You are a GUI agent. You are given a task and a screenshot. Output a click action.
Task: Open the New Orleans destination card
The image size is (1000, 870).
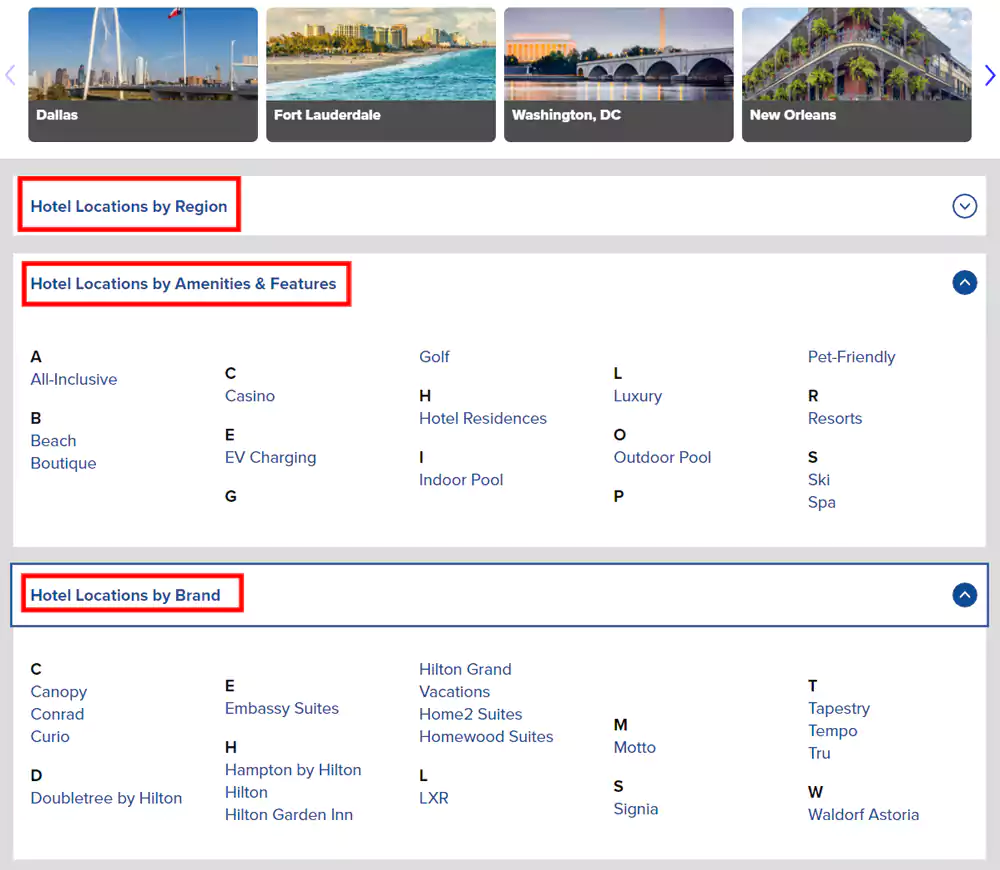(x=857, y=74)
